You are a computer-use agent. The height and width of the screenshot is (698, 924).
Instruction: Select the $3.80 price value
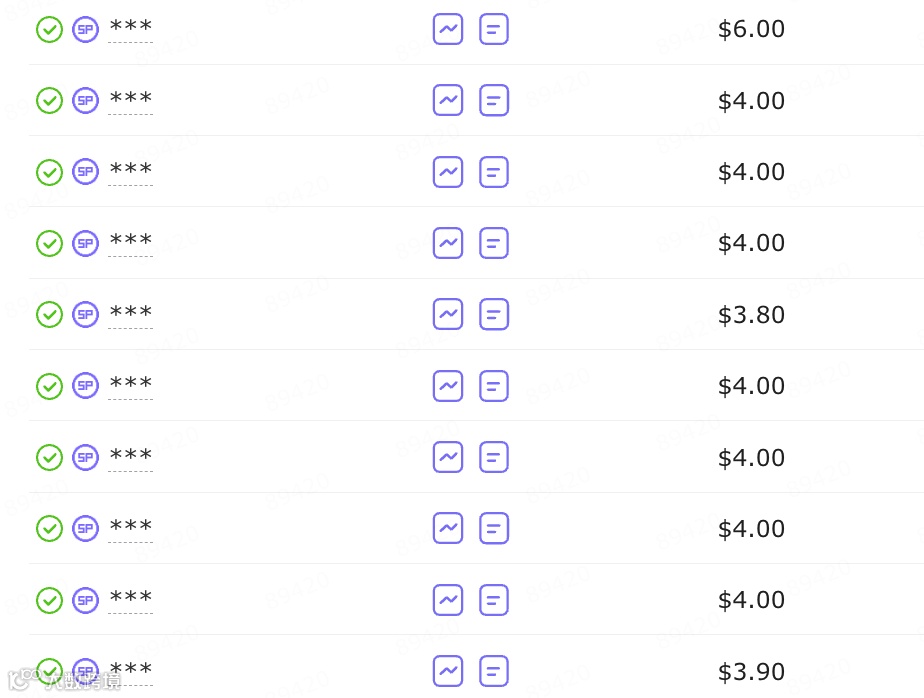tap(751, 315)
